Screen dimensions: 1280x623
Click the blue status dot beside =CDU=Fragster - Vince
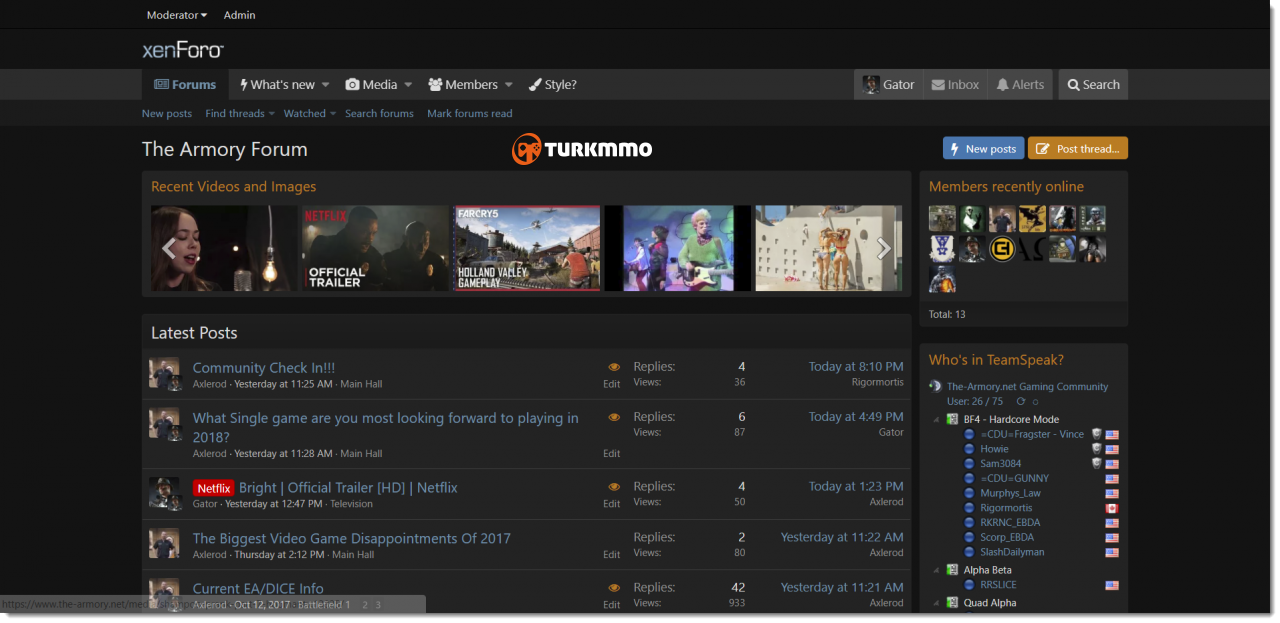(x=969, y=434)
